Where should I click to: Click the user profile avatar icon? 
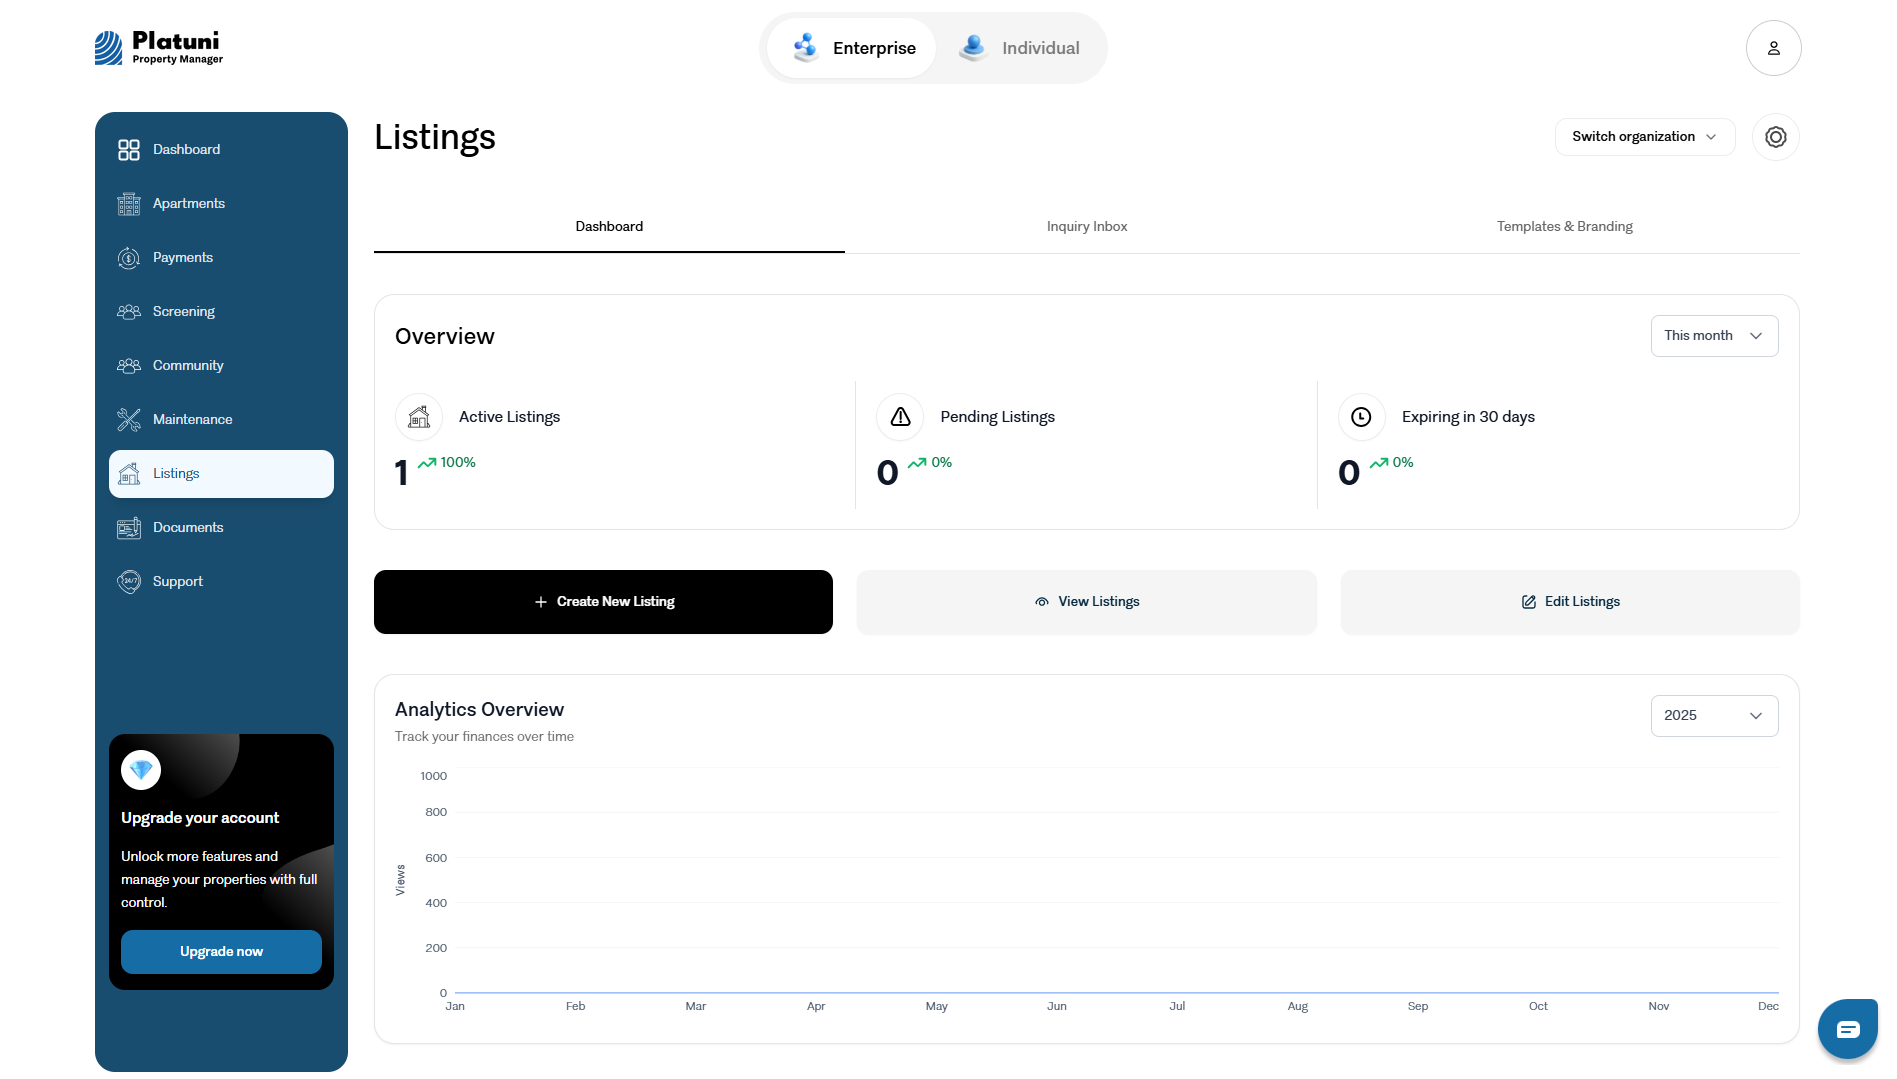[x=1773, y=48]
